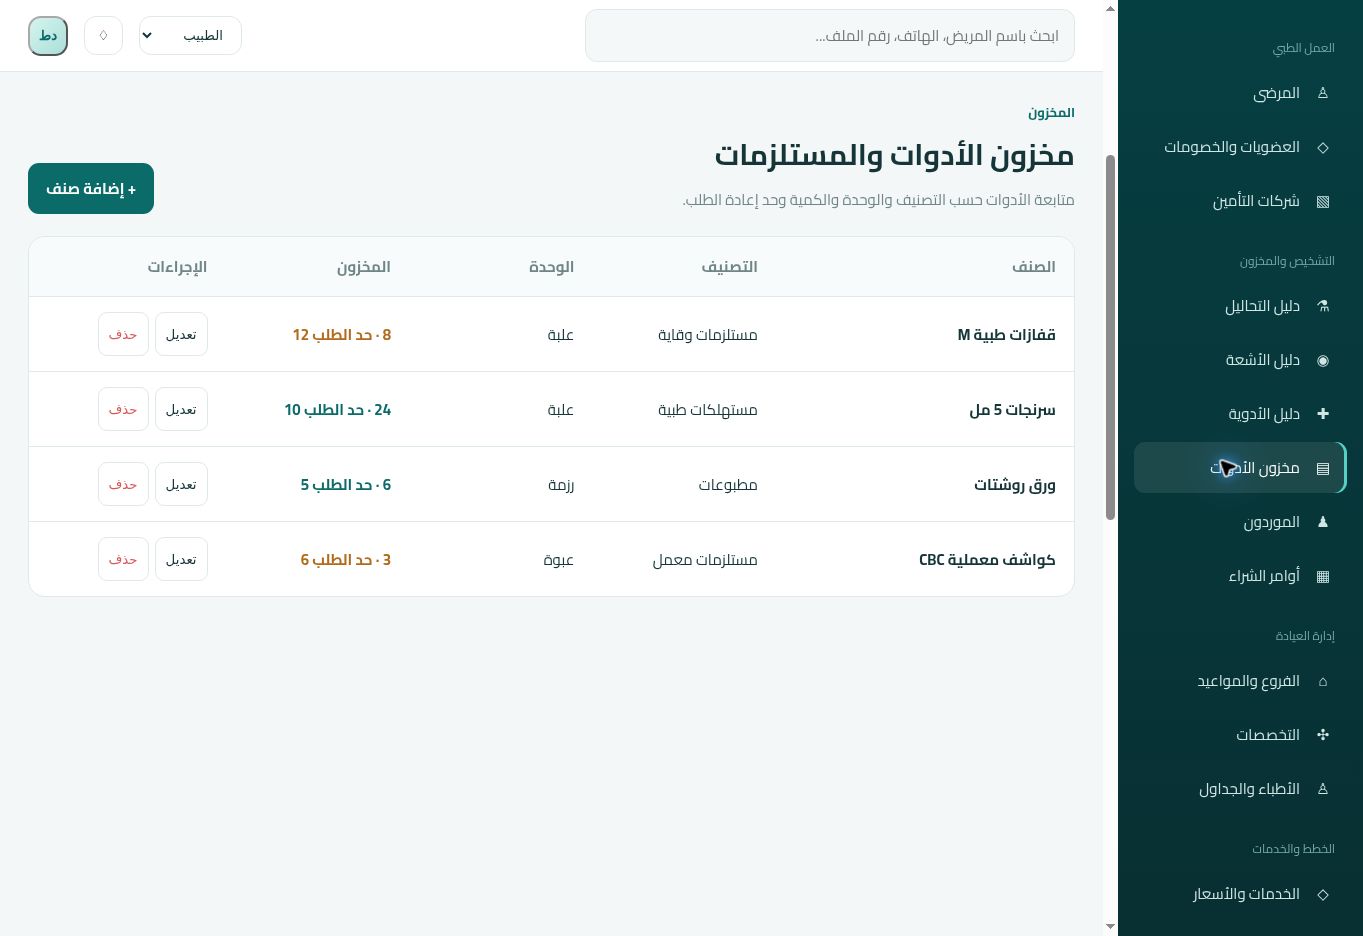Screen dimensions: 1363x936
Task: Navigate to الأطباء والجداول
Action: 1240,789
